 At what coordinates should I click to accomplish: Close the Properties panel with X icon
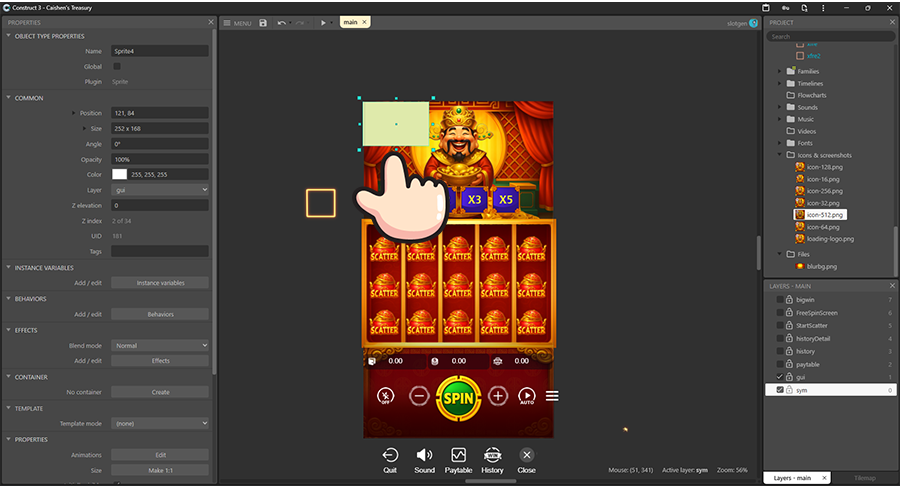click(210, 22)
